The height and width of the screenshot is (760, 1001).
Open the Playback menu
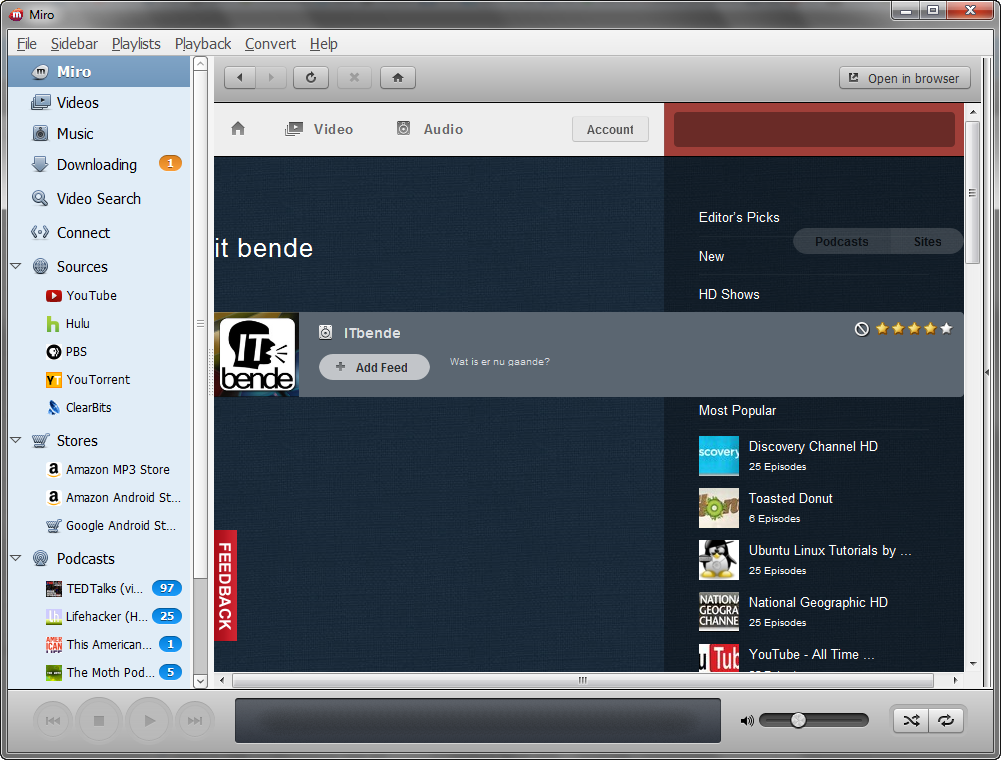[203, 43]
